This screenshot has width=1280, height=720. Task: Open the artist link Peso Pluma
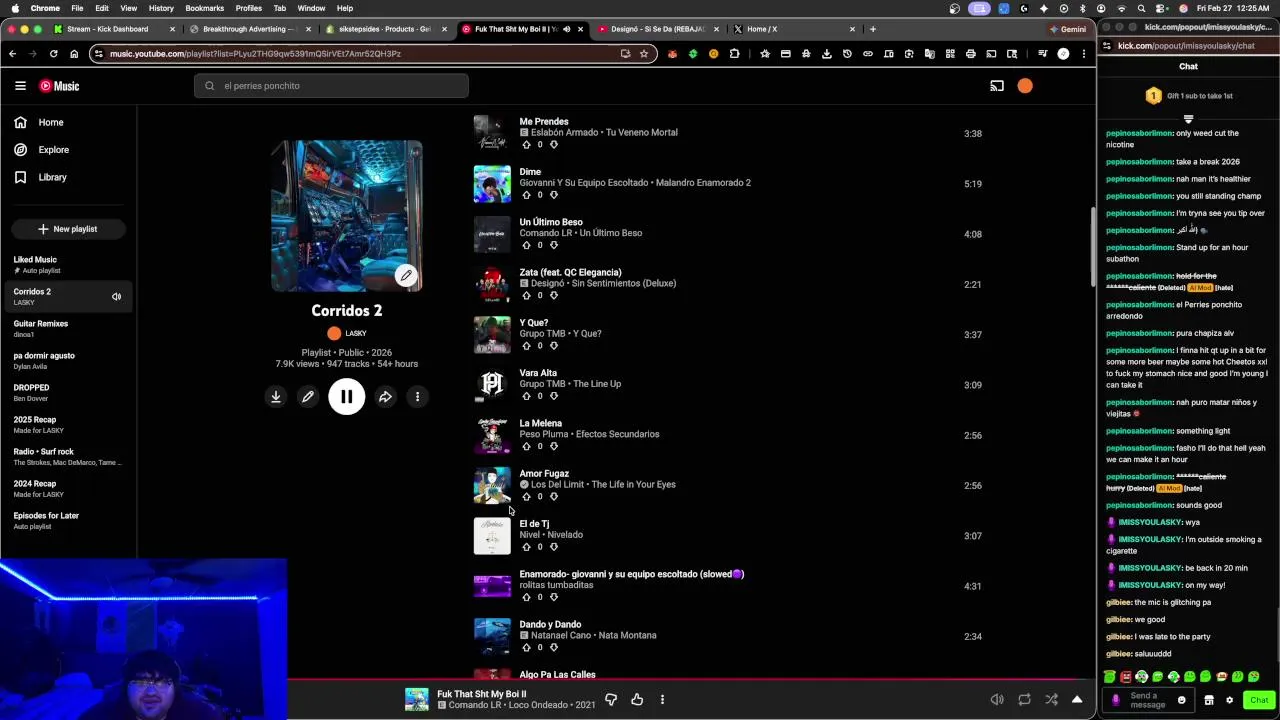pyautogui.click(x=545, y=434)
